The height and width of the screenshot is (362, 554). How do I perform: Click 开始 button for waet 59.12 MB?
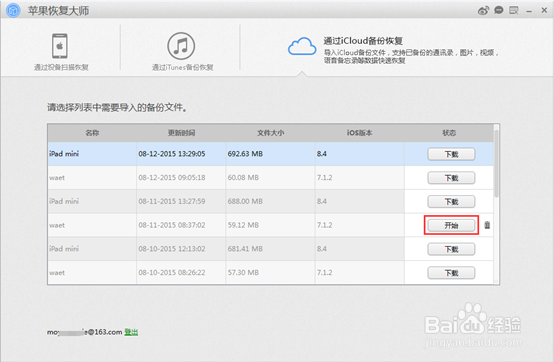point(451,225)
